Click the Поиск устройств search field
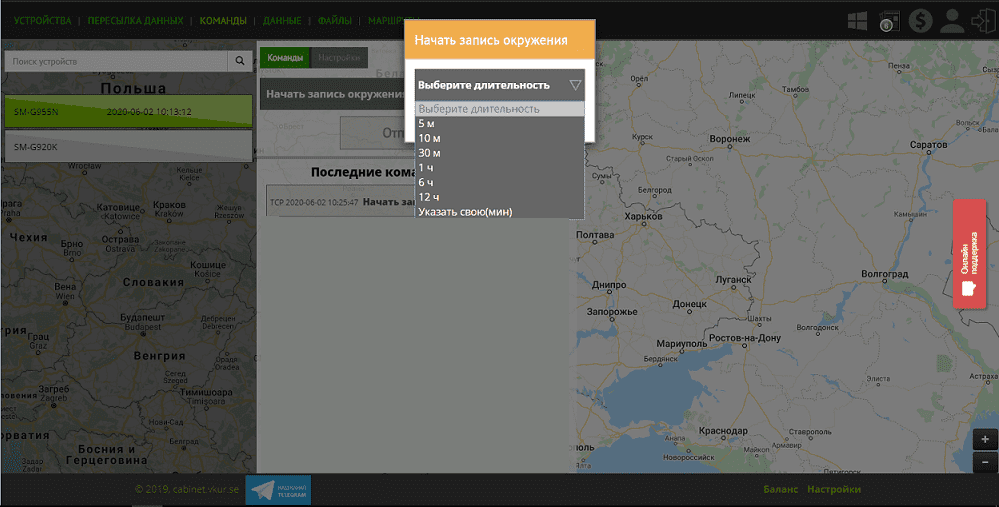 pos(116,61)
